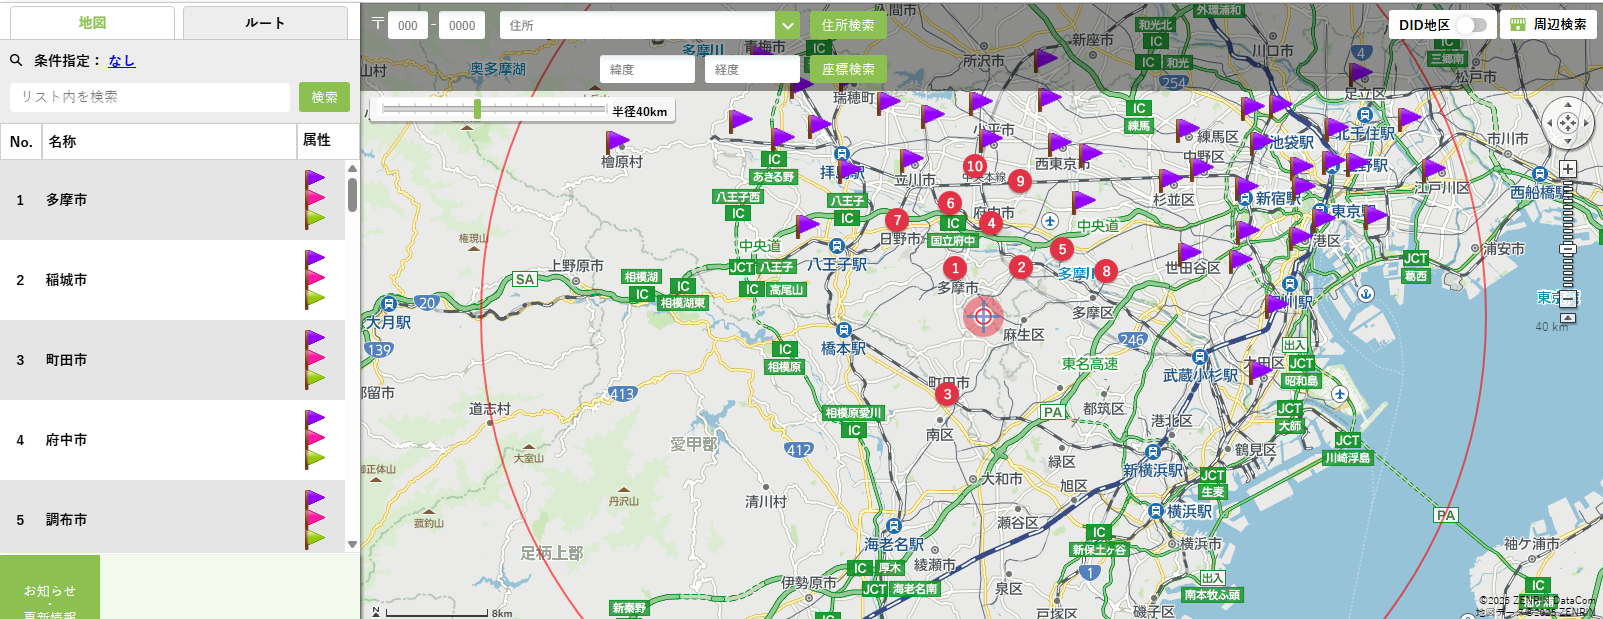This screenshot has height=619, width=1603.
Task: Click red marker number 10 on map
Action: 974,166
